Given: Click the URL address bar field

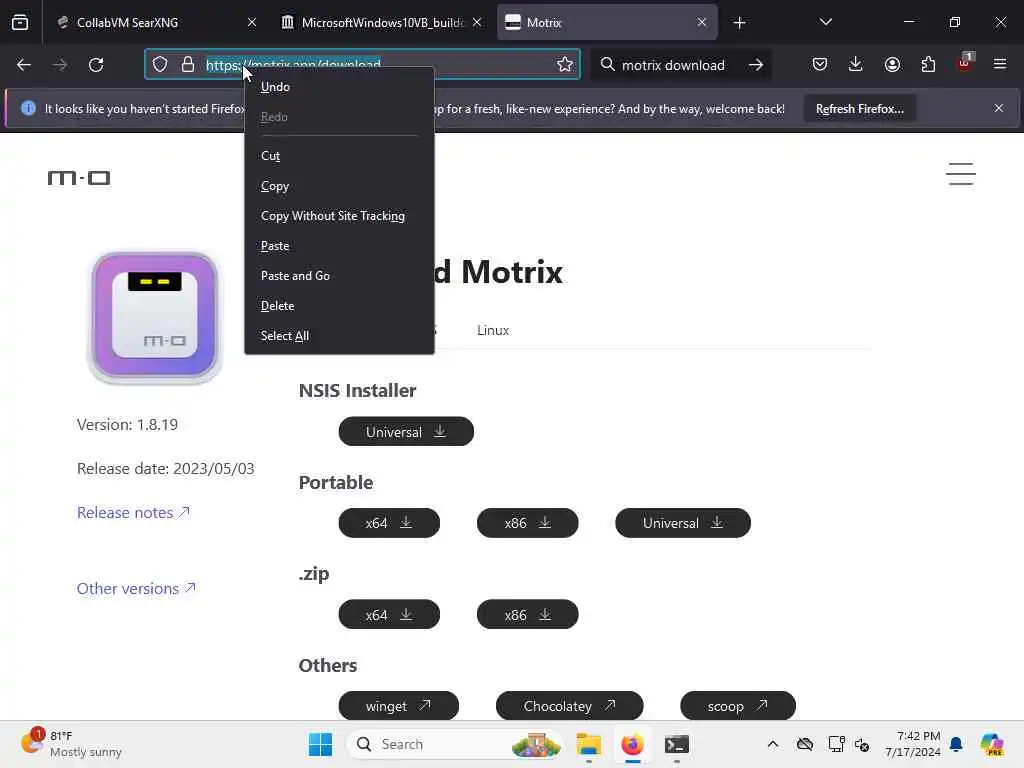Looking at the screenshot, I should coord(362,64).
